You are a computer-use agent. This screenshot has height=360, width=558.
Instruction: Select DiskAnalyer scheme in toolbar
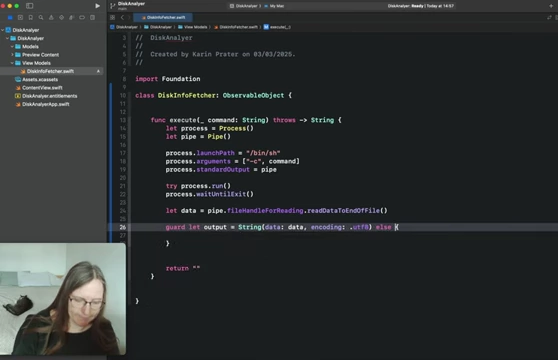tap(244, 6)
